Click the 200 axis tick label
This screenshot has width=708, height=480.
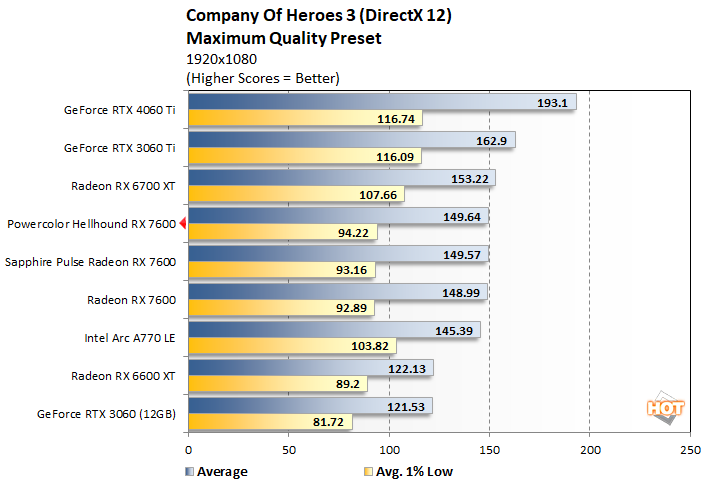(590, 450)
